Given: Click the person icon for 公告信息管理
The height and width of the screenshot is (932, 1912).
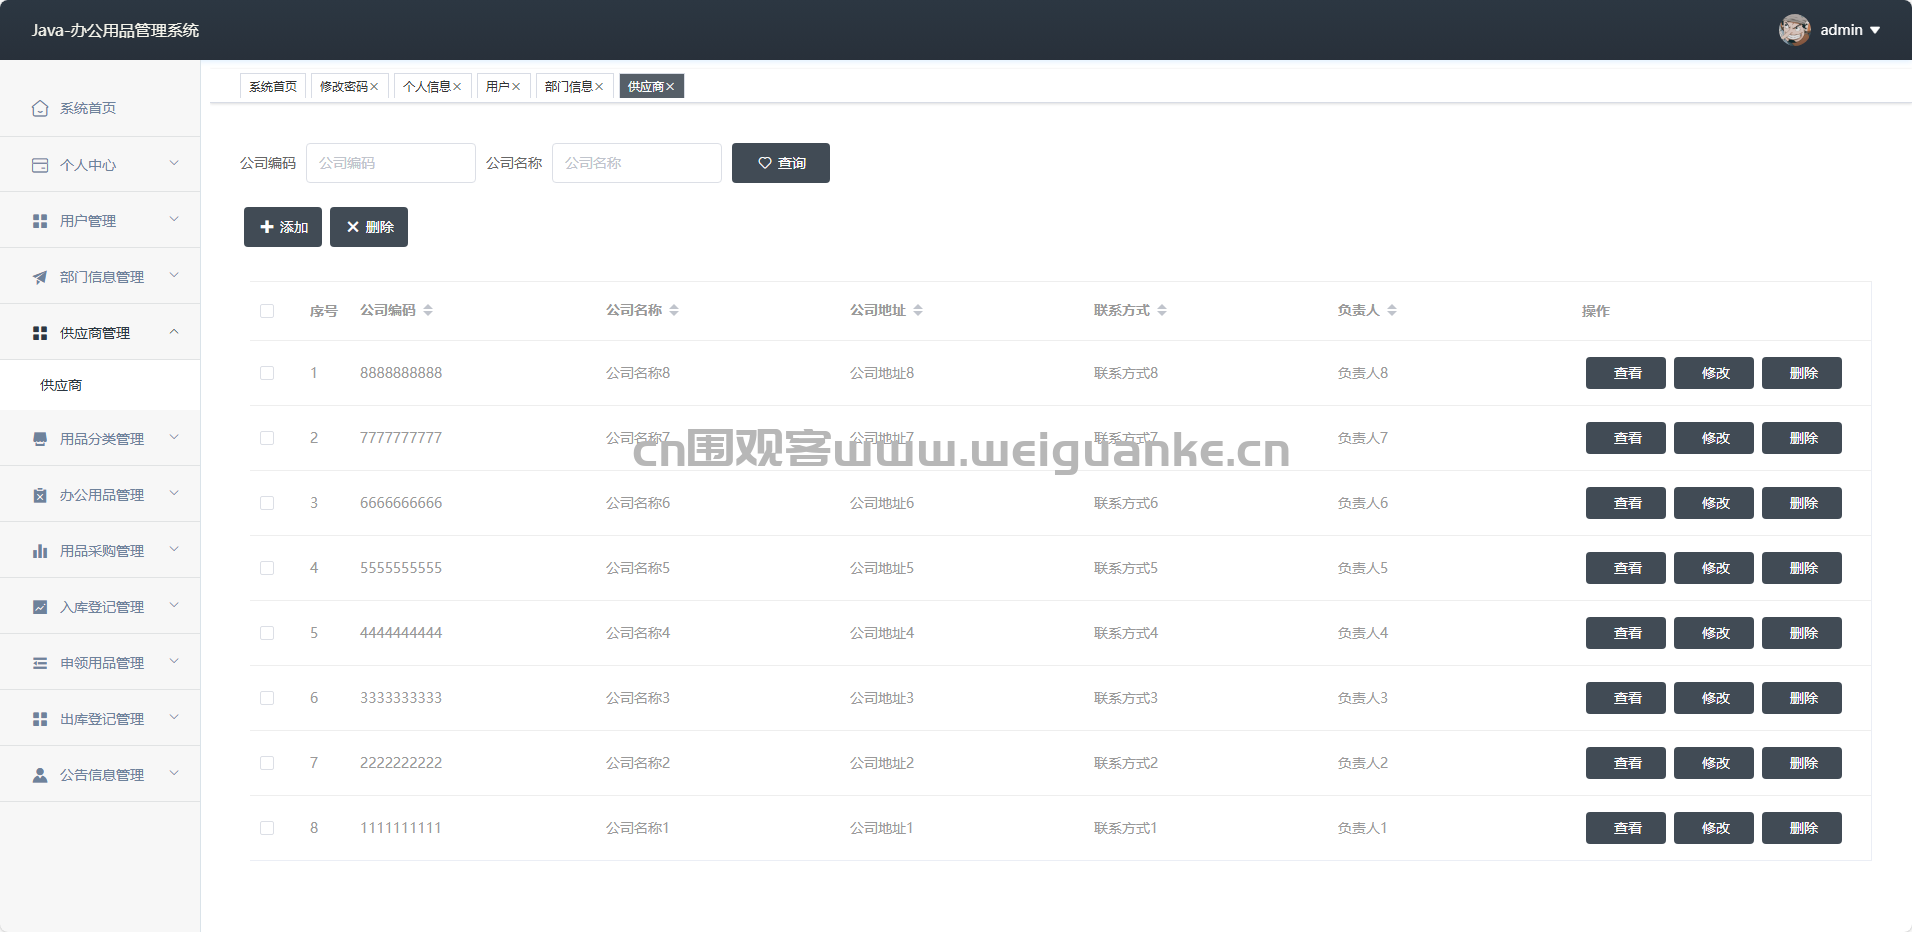Looking at the screenshot, I should (x=40, y=775).
